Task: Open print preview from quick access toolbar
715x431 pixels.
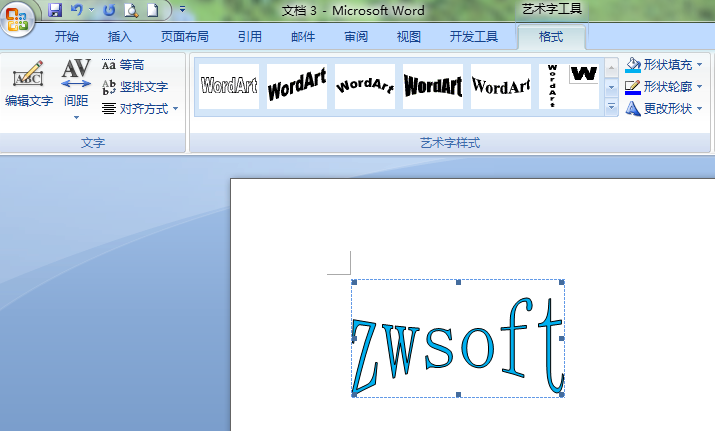Action: [130, 10]
